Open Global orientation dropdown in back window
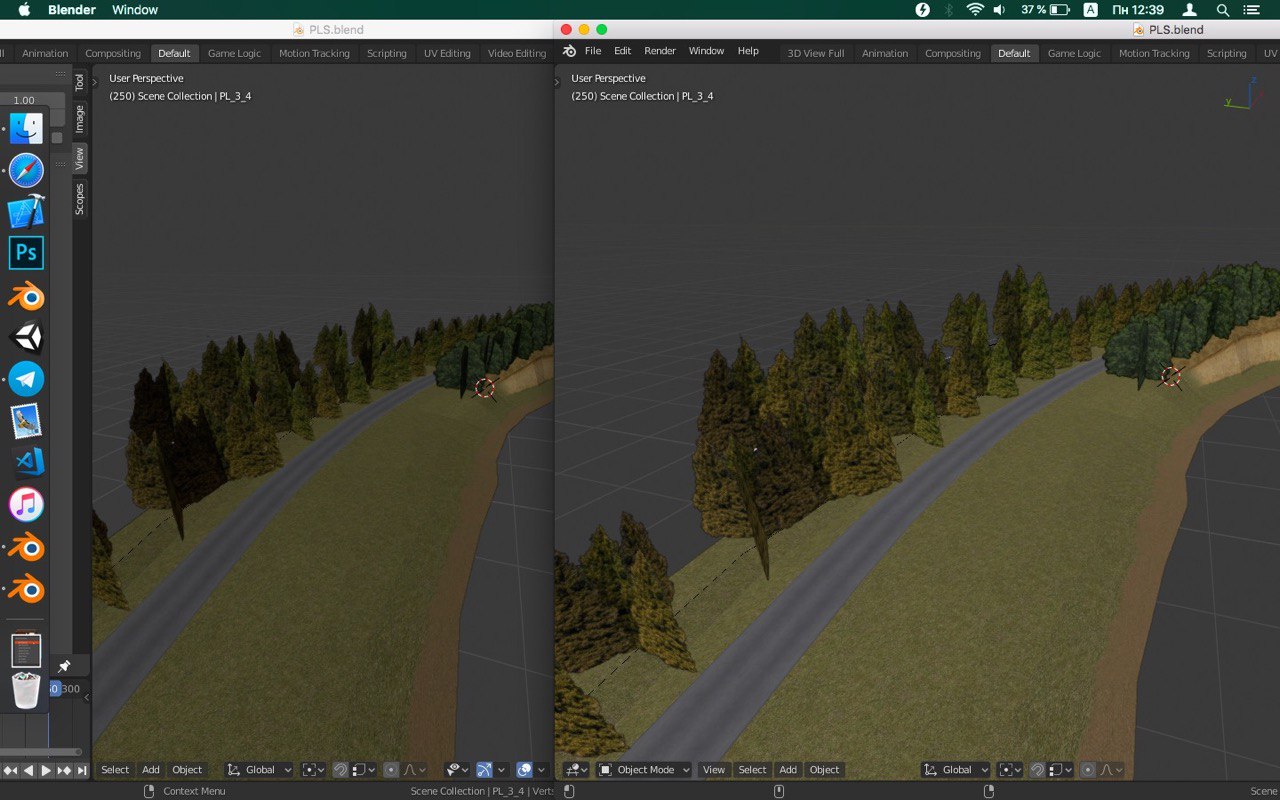This screenshot has width=1280, height=800. coord(260,770)
